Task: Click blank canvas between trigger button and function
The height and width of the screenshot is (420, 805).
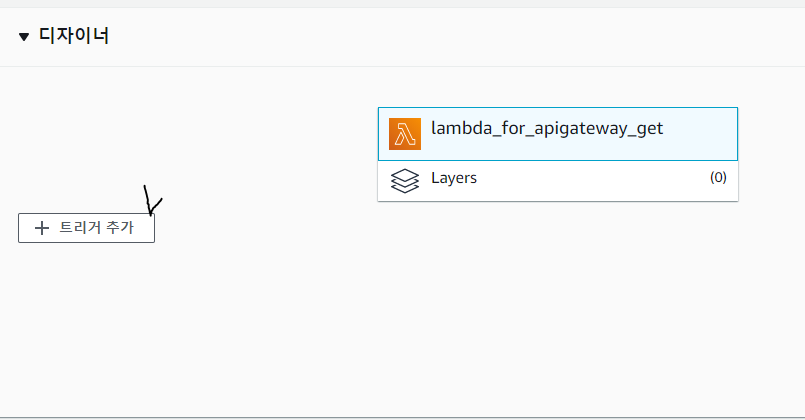Action: [x=266, y=228]
